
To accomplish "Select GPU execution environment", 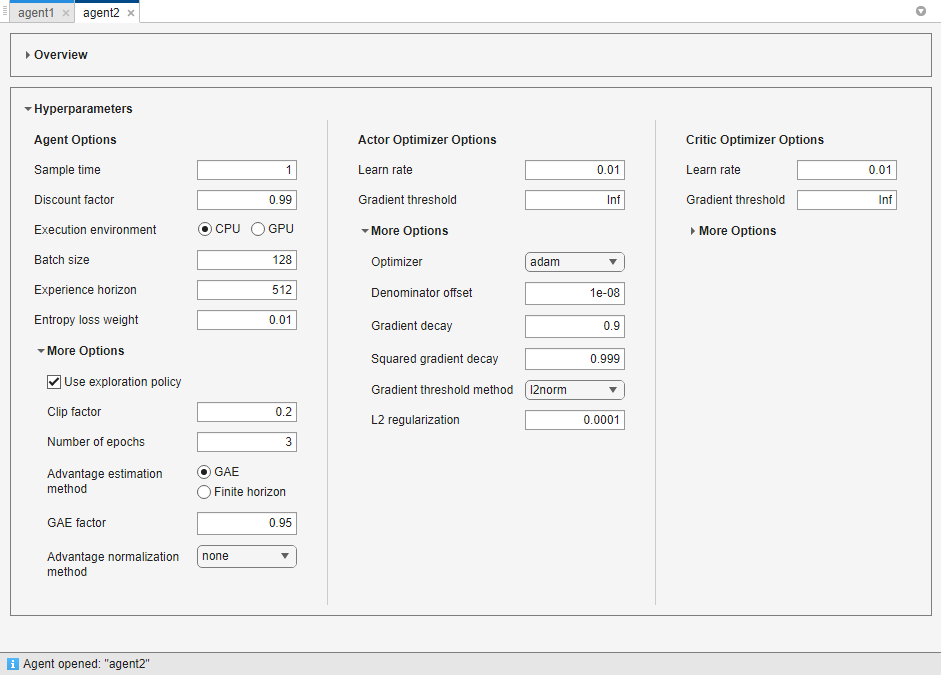I will [x=258, y=229].
